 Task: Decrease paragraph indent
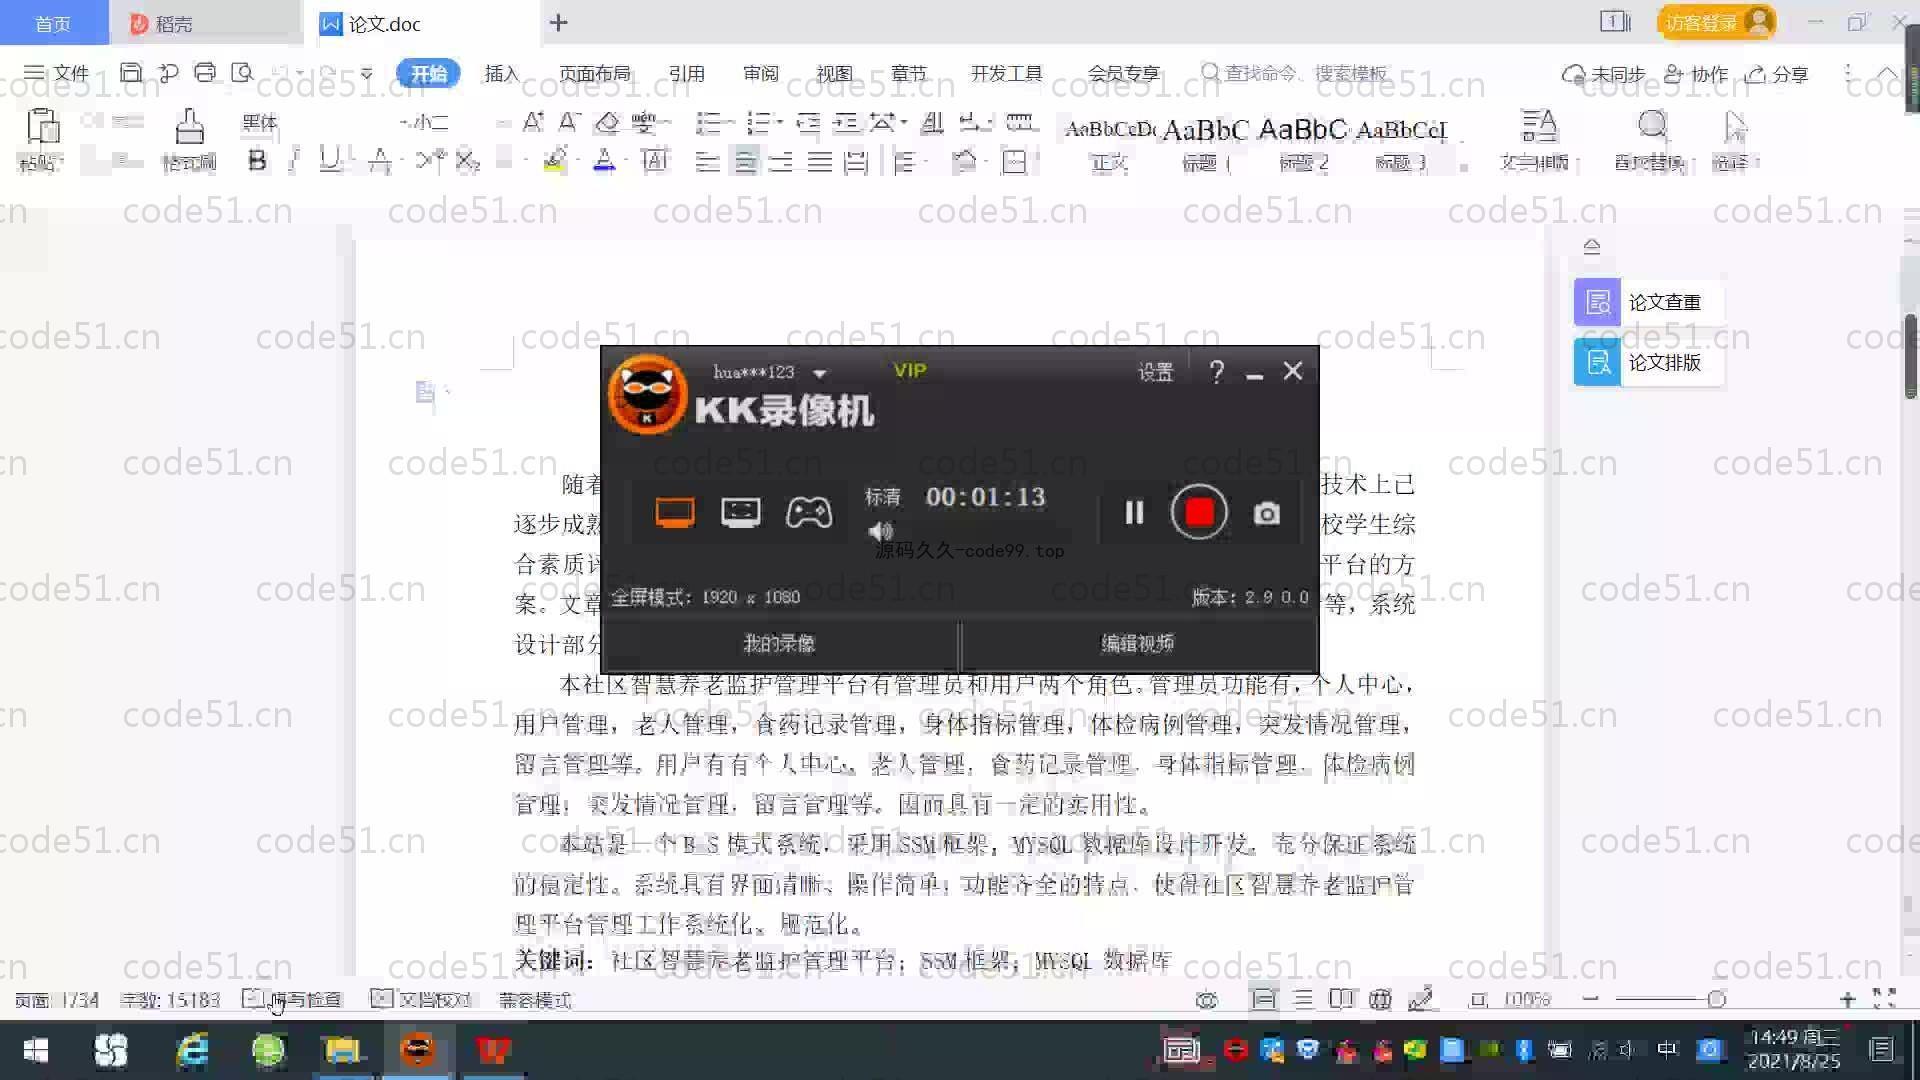(x=808, y=122)
